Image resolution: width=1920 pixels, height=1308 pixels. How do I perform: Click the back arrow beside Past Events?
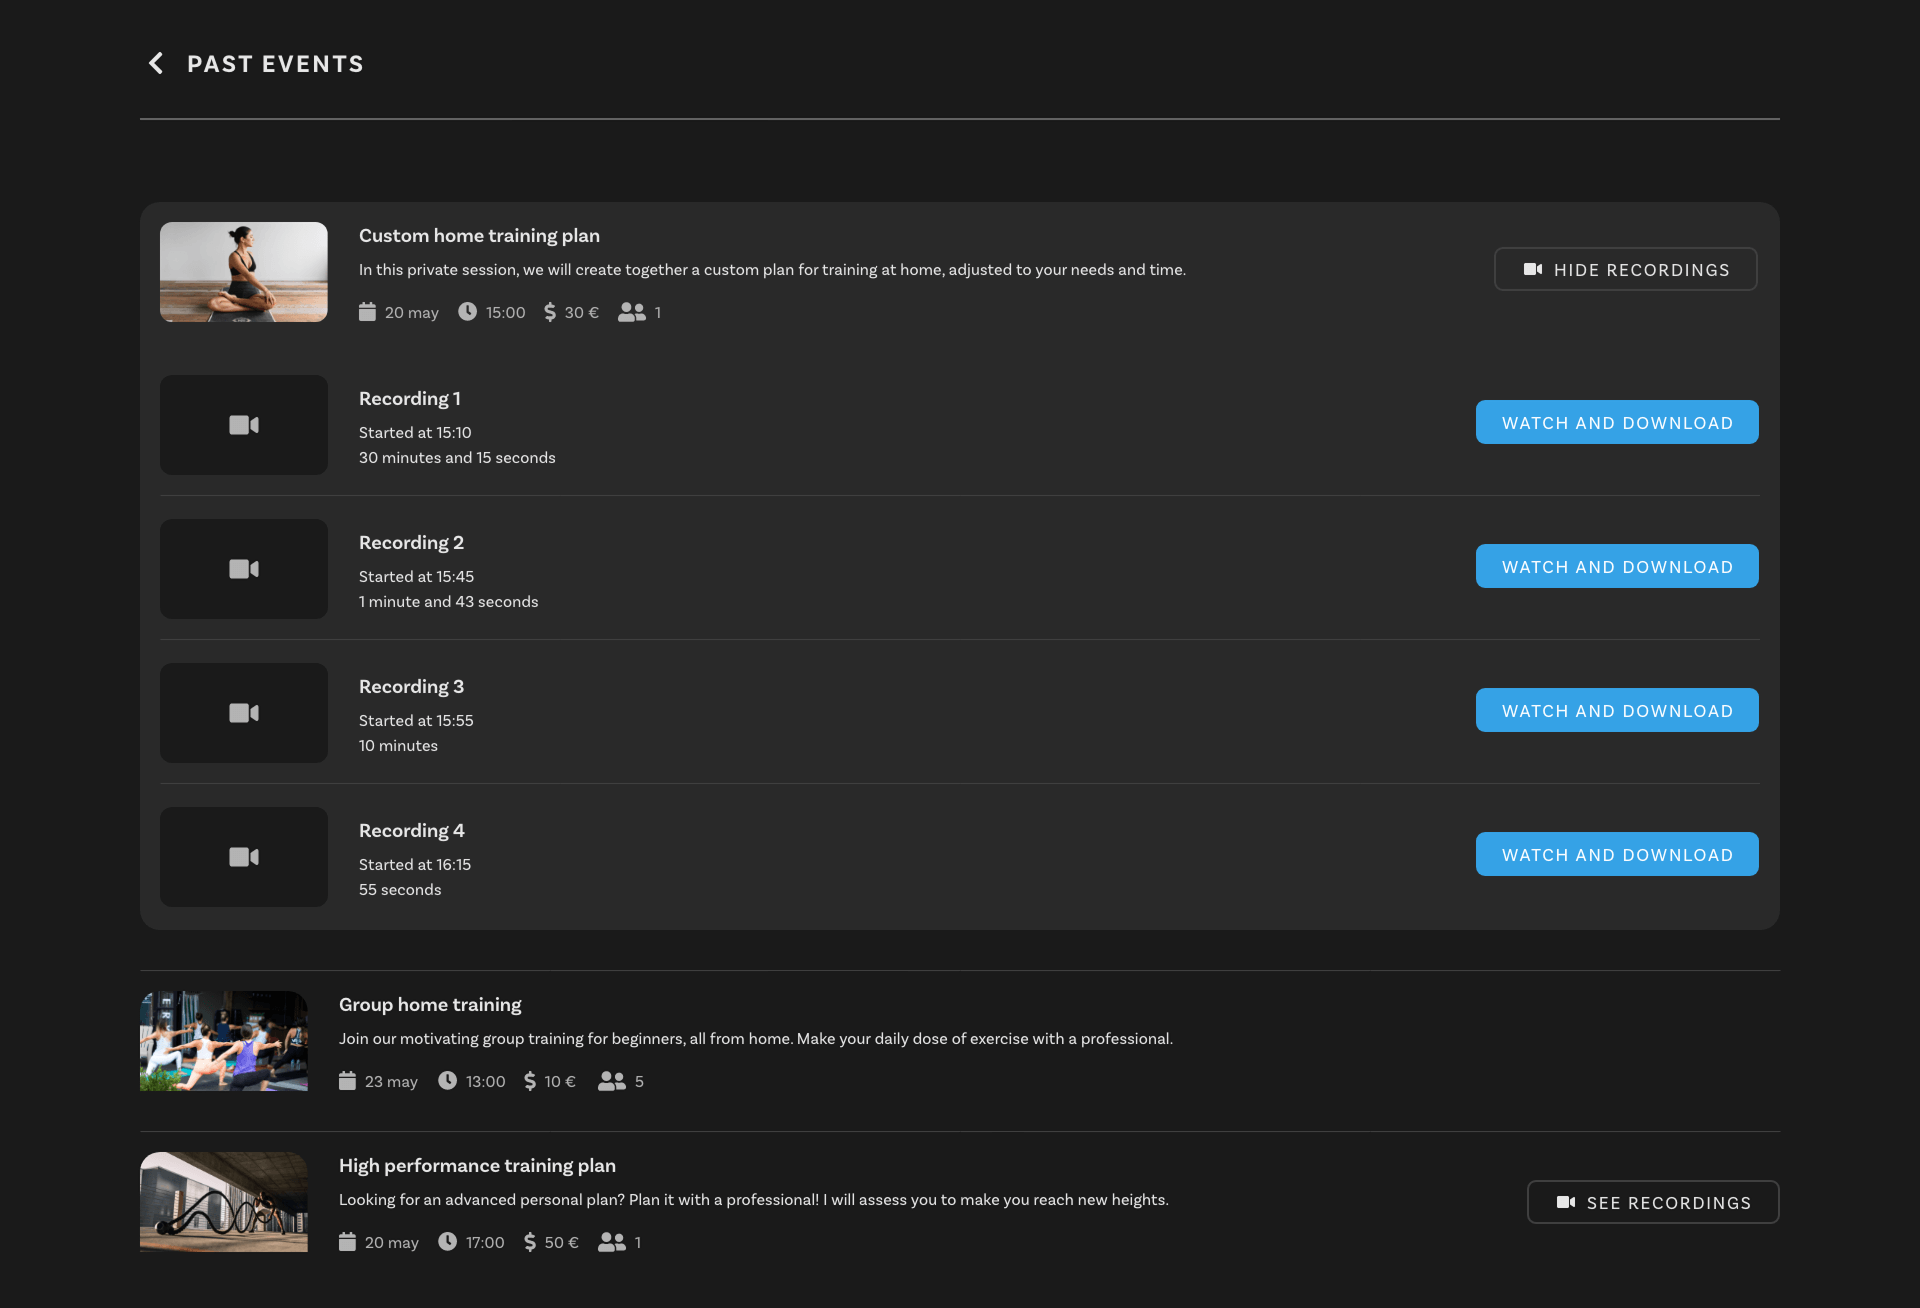coord(156,64)
